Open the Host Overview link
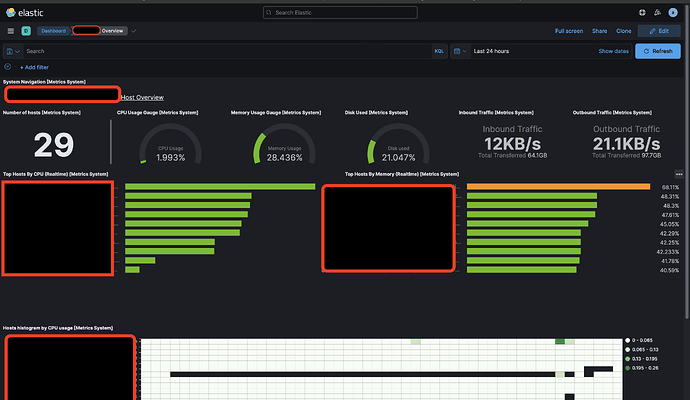The width and height of the screenshot is (690, 400). 142,97
